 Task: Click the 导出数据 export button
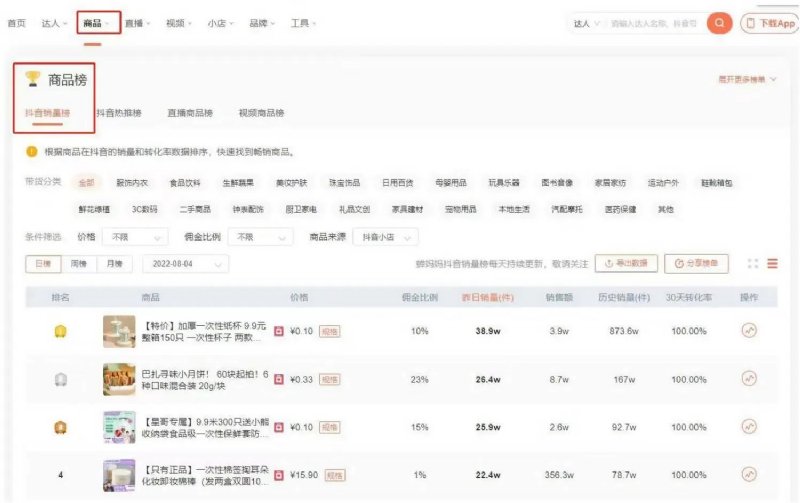pos(626,263)
